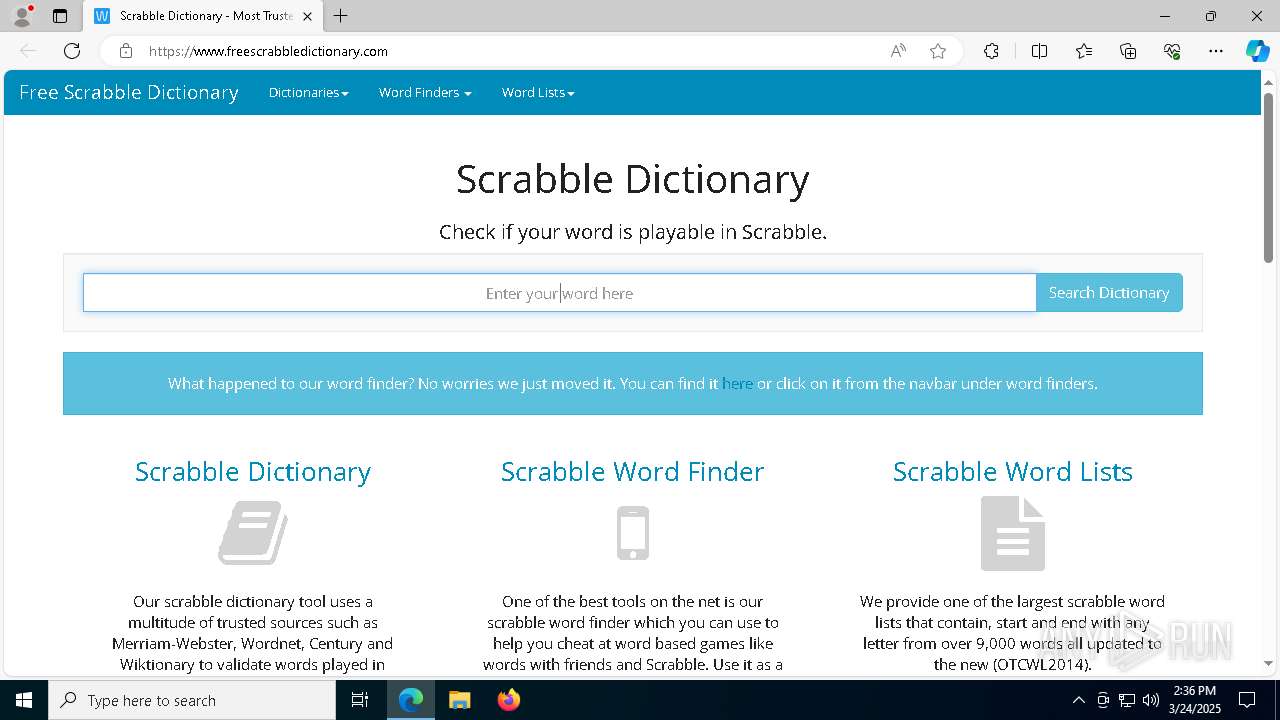Viewport: 1280px width, 720px height.
Task: Click the browser back arrow
Action: pyautogui.click(x=28, y=51)
